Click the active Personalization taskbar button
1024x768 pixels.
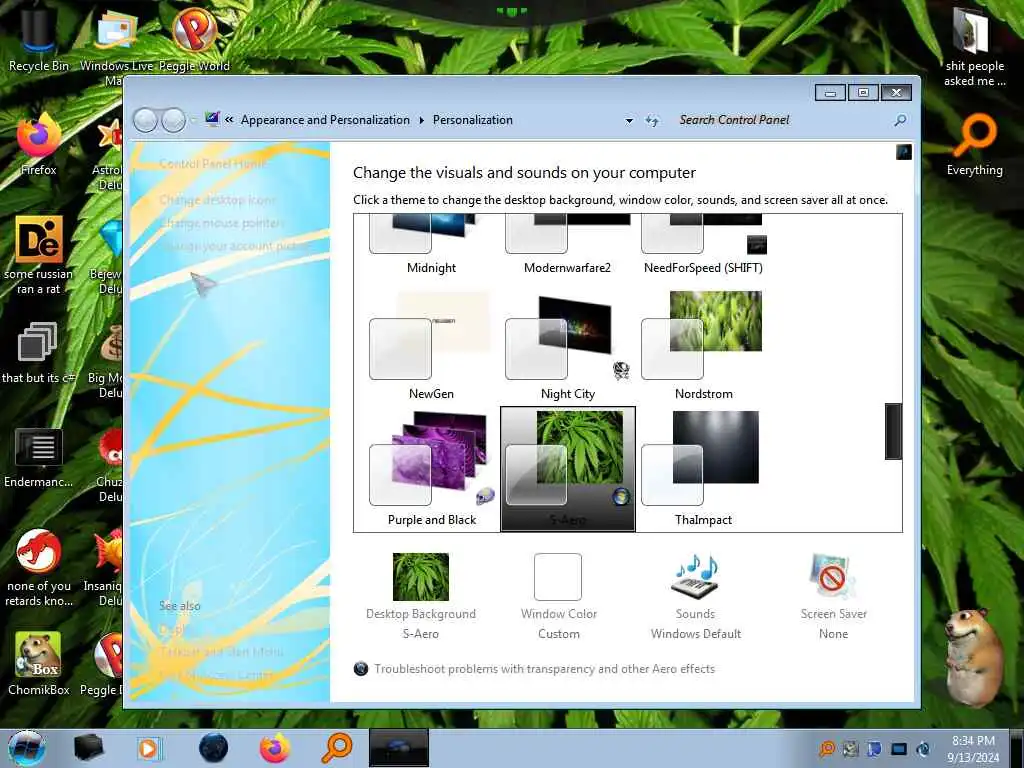click(398, 748)
